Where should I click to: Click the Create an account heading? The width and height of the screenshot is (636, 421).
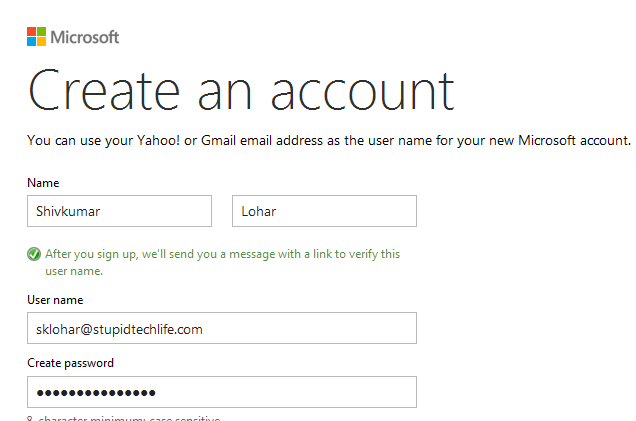tap(241, 91)
